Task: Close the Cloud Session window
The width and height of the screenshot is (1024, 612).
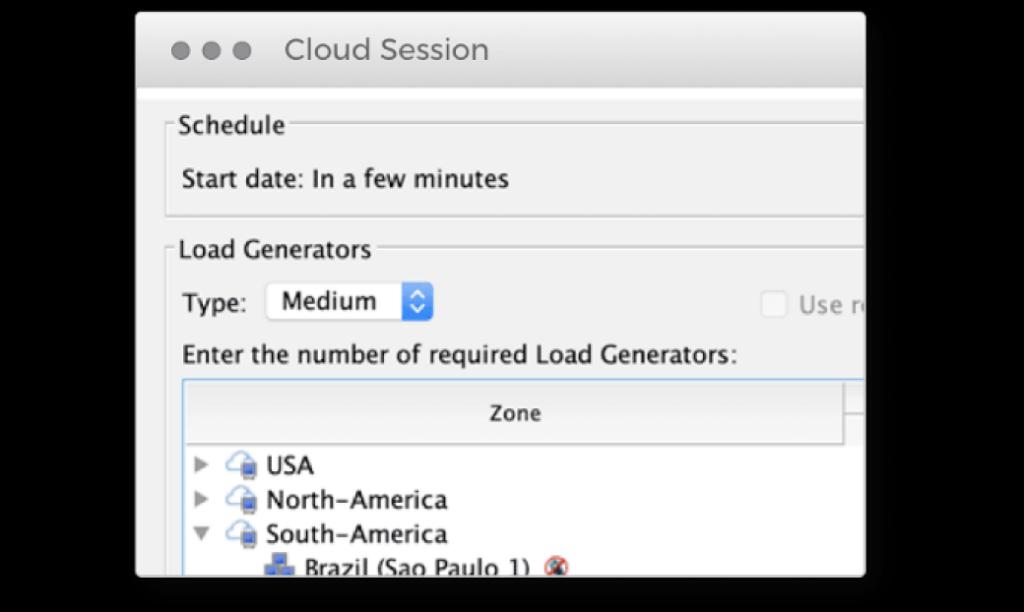Action: point(181,50)
